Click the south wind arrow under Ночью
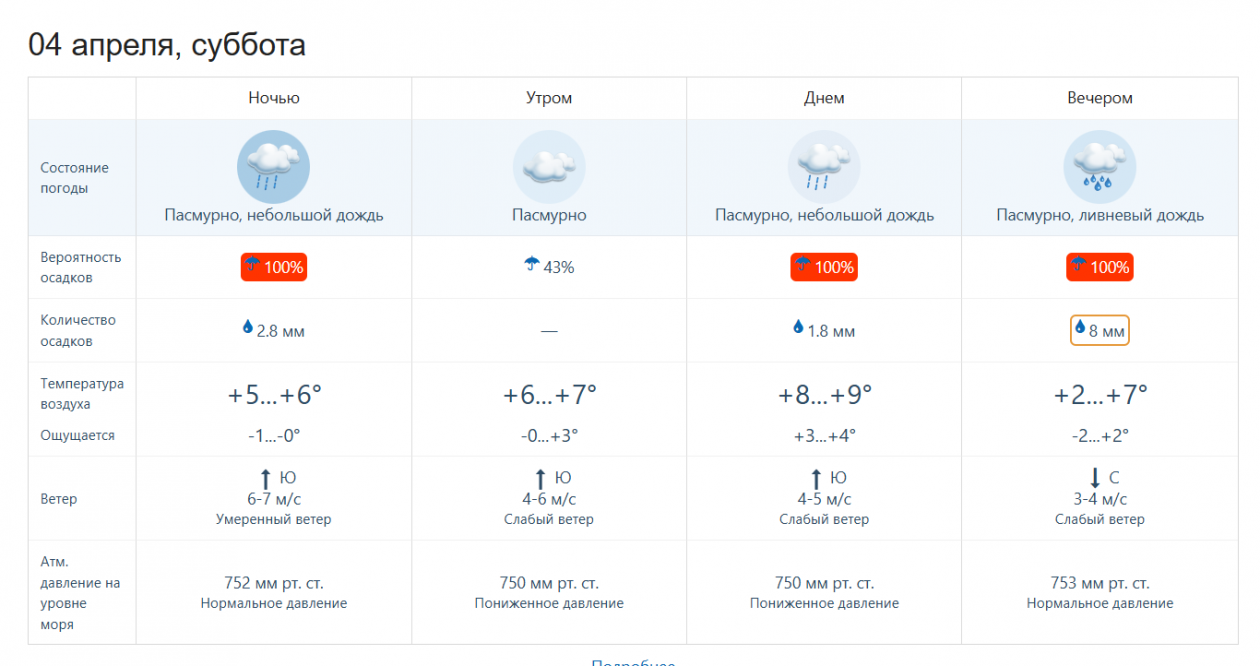Image resolution: width=1260 pixels, height=666 pixels. click(x=266, y=479)
